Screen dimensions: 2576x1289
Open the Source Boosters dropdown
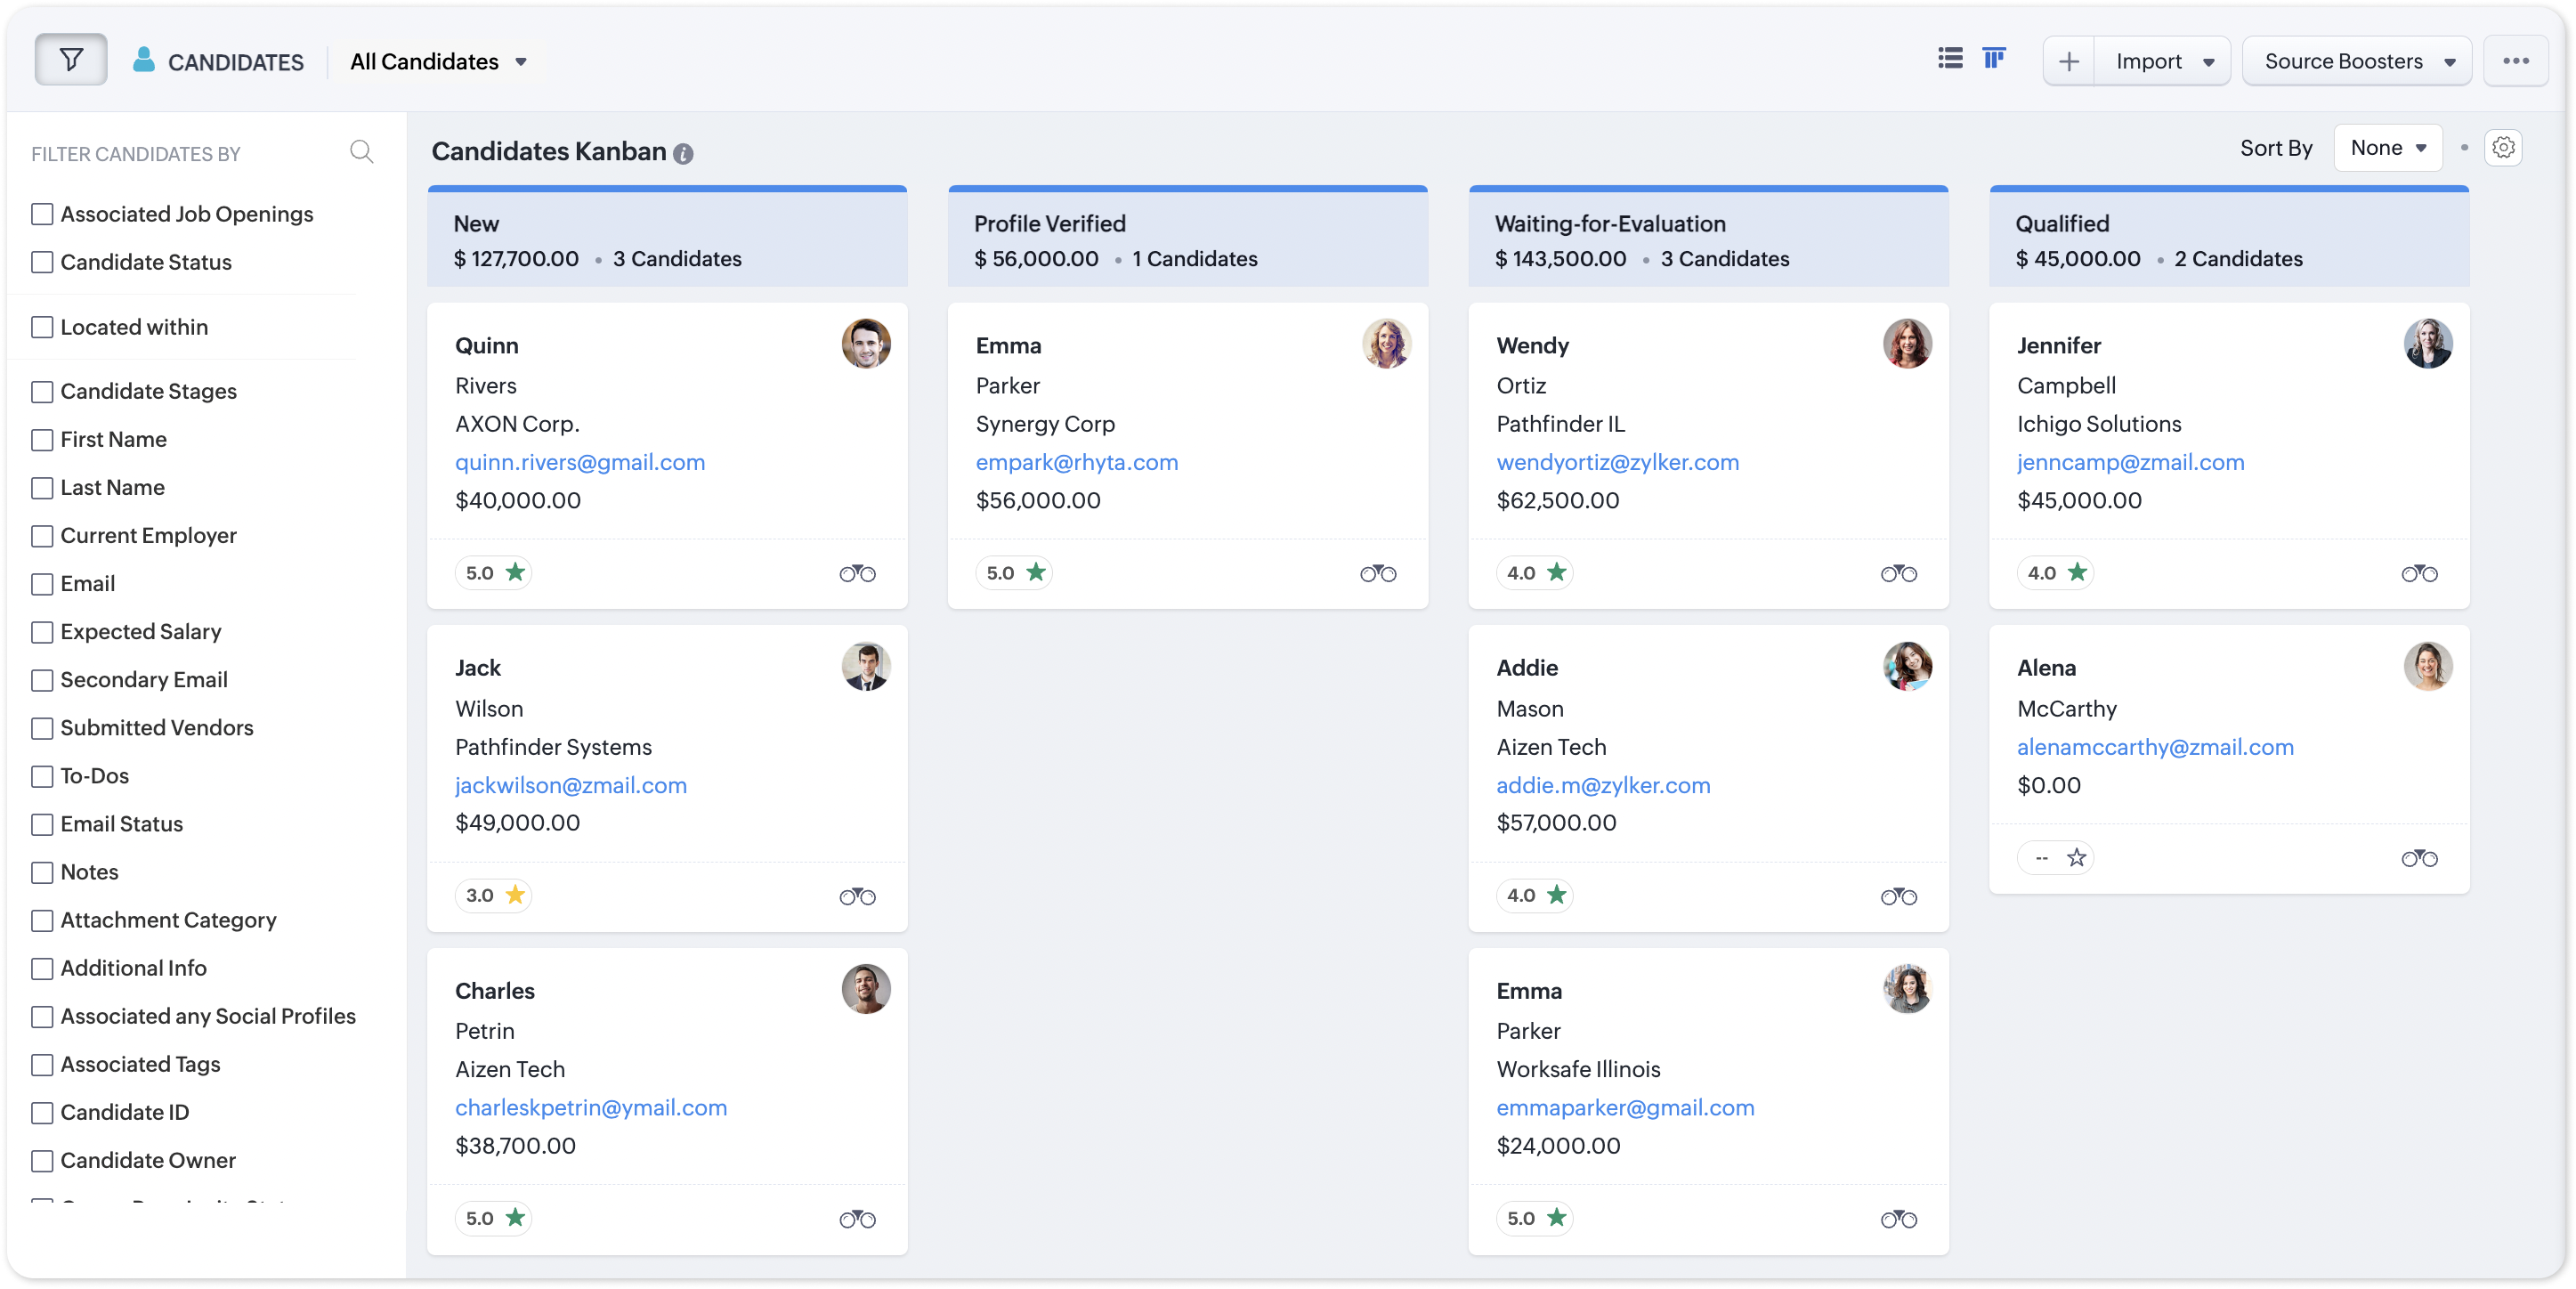[x=2357, y=62]
